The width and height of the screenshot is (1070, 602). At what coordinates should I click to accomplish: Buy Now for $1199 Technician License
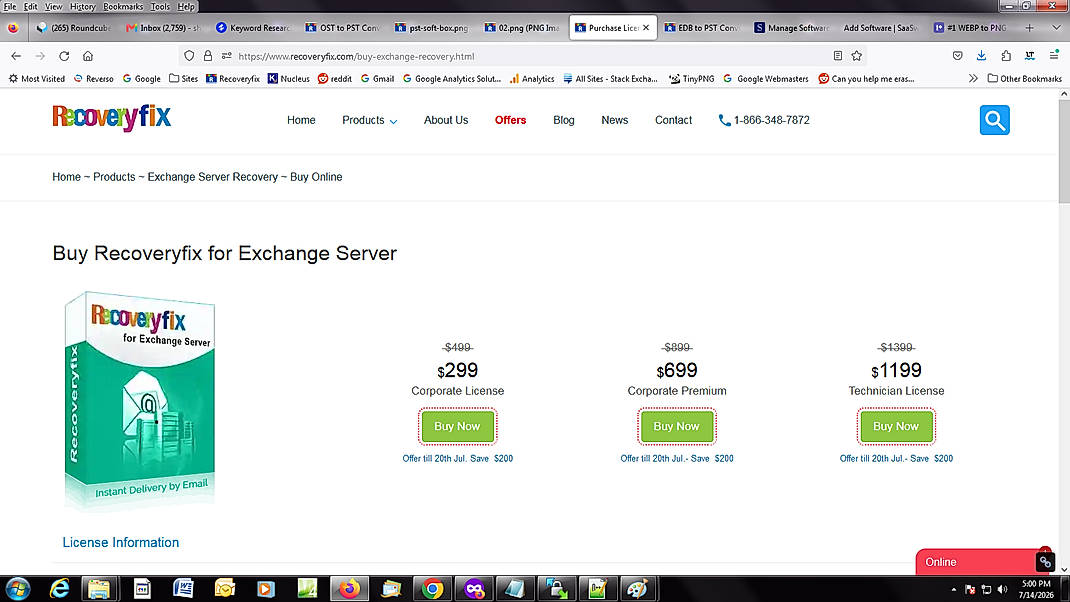(896, 426)
